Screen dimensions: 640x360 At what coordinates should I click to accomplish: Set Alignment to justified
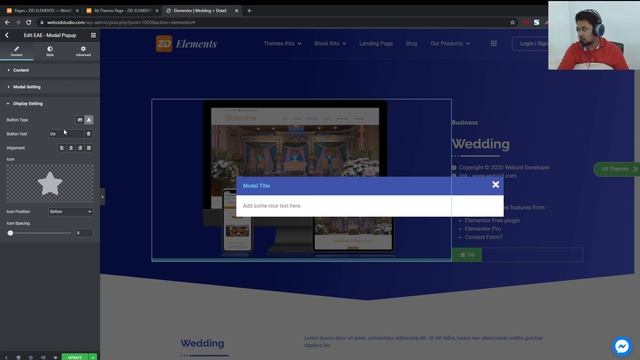tap(89, 148)
